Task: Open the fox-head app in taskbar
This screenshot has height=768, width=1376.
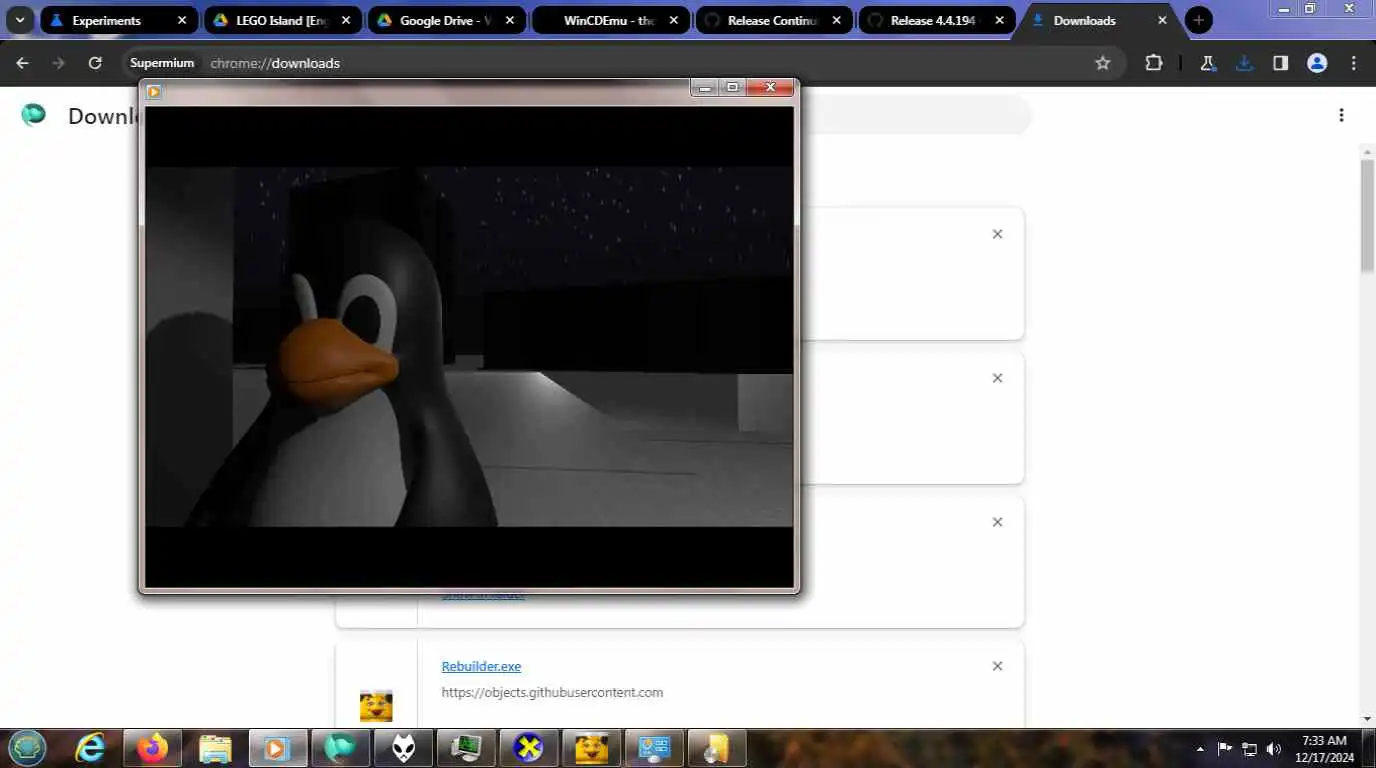Action: (403, 748)
